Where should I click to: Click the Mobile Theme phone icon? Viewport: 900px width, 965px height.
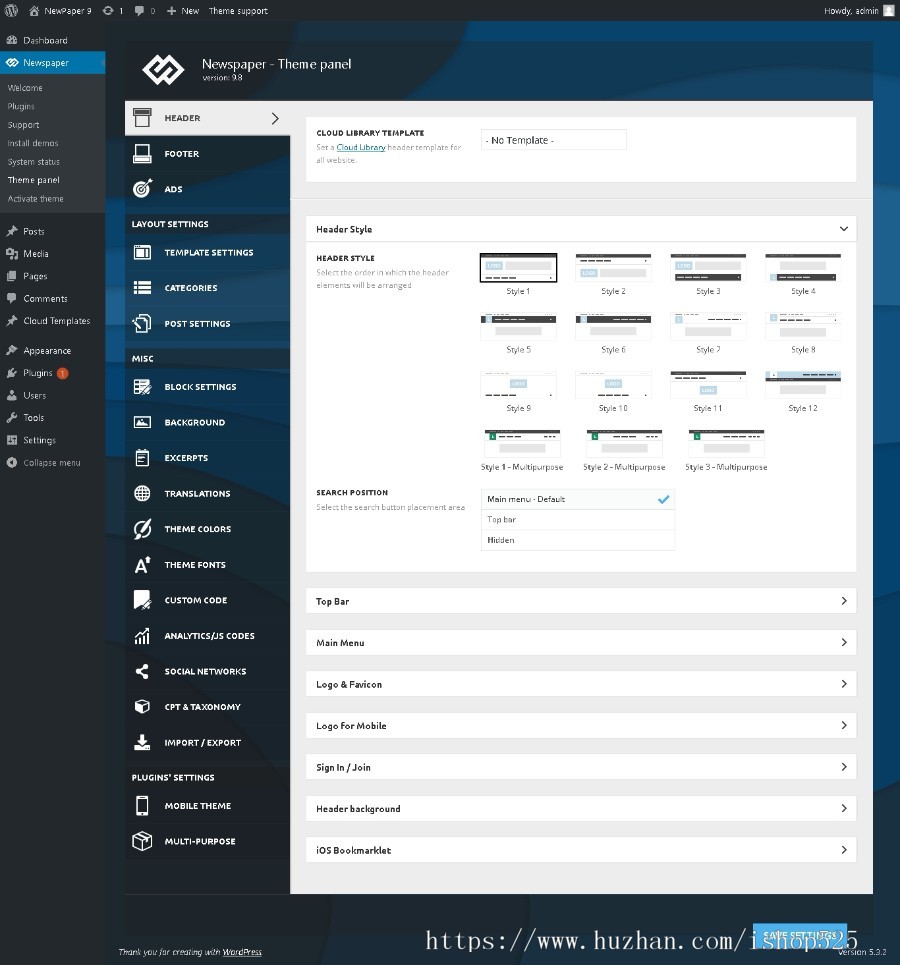click(143, 806)
